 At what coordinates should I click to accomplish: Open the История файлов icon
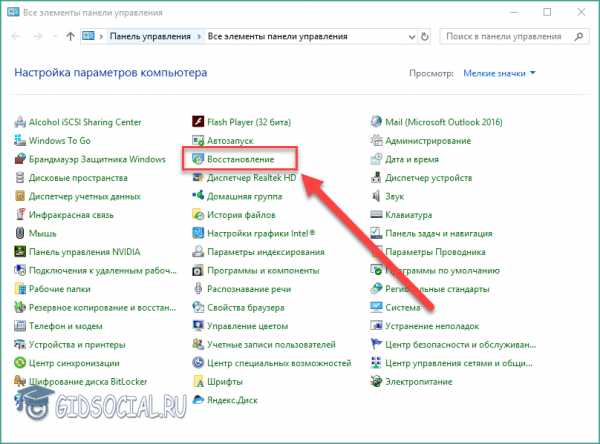tap(198, 215)
